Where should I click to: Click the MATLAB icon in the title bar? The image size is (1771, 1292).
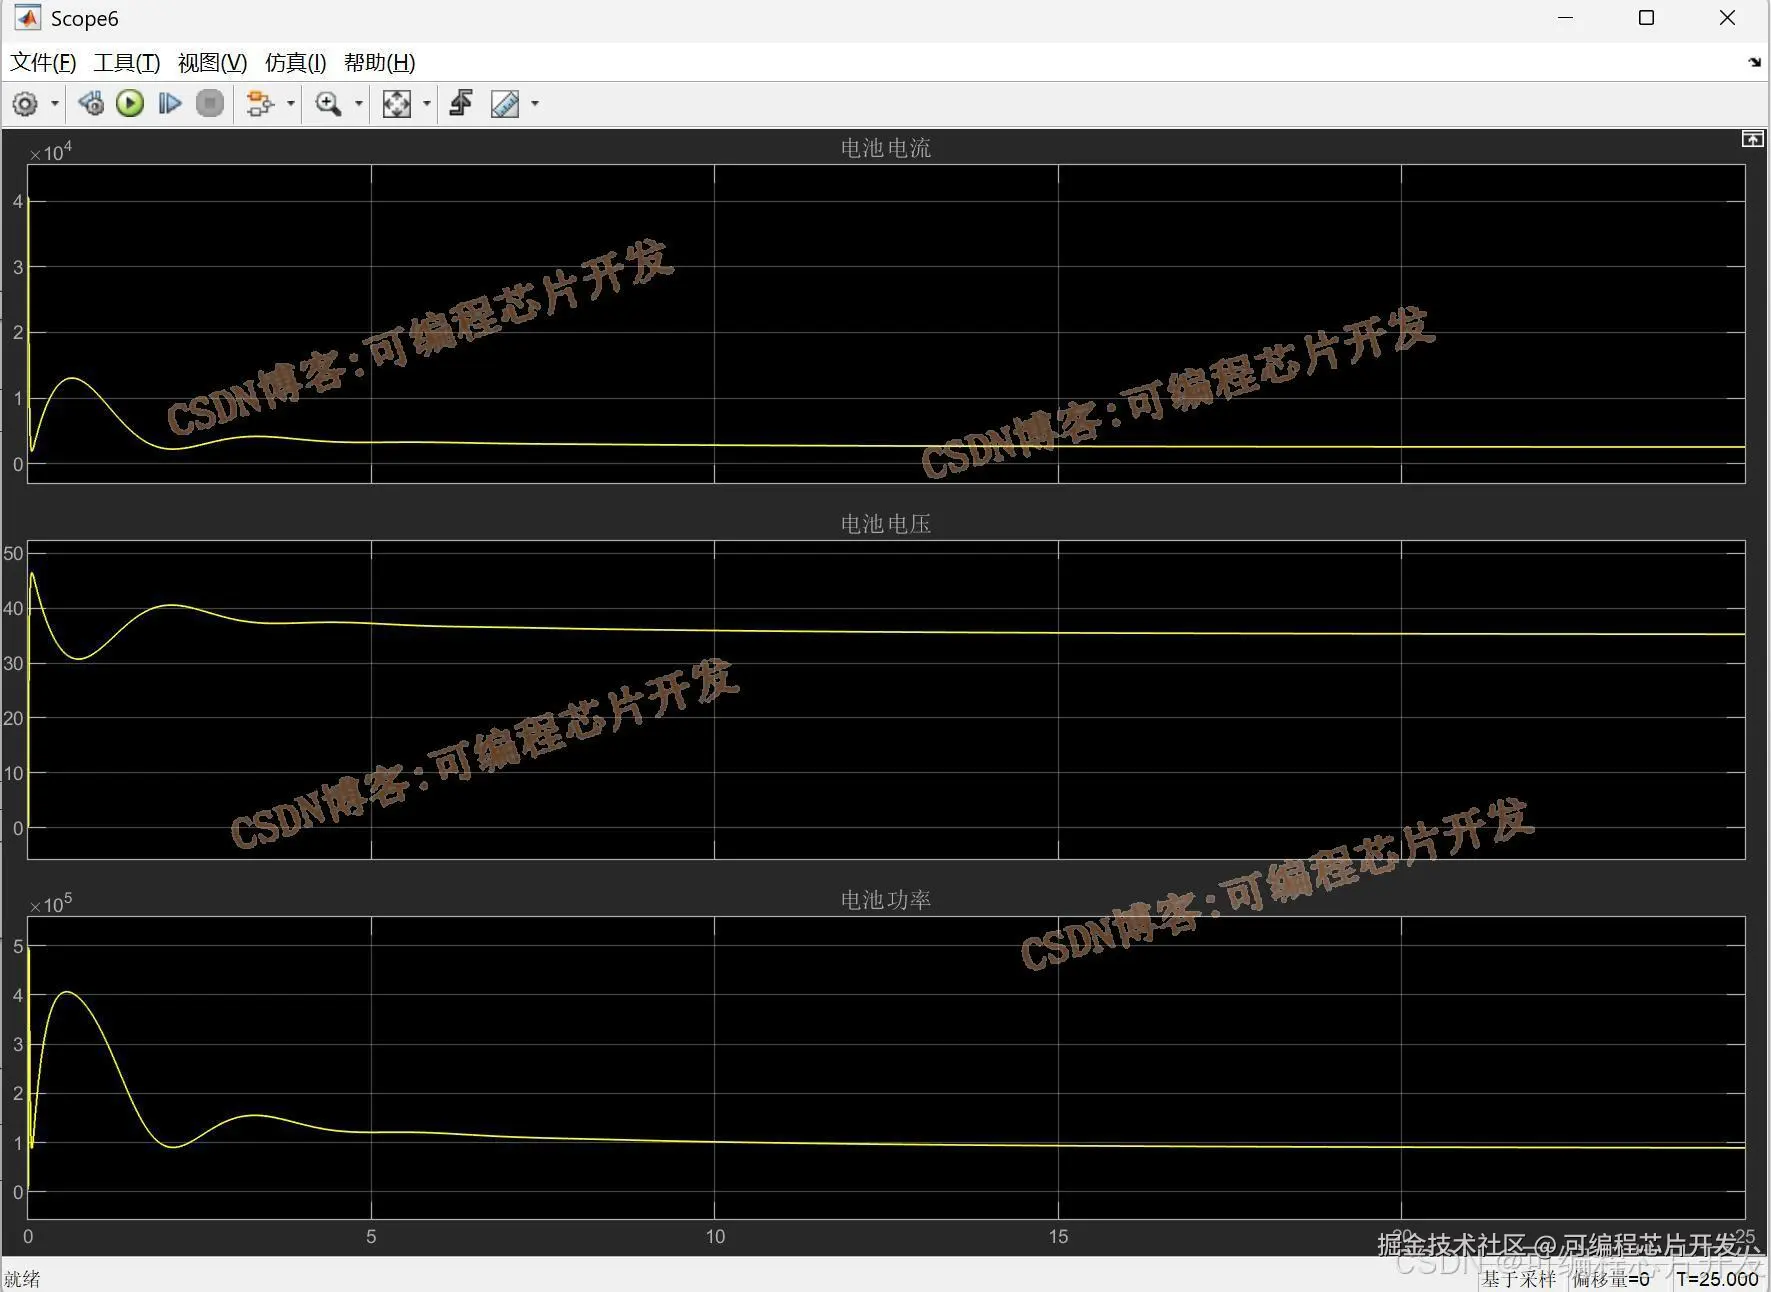(27, 18)
